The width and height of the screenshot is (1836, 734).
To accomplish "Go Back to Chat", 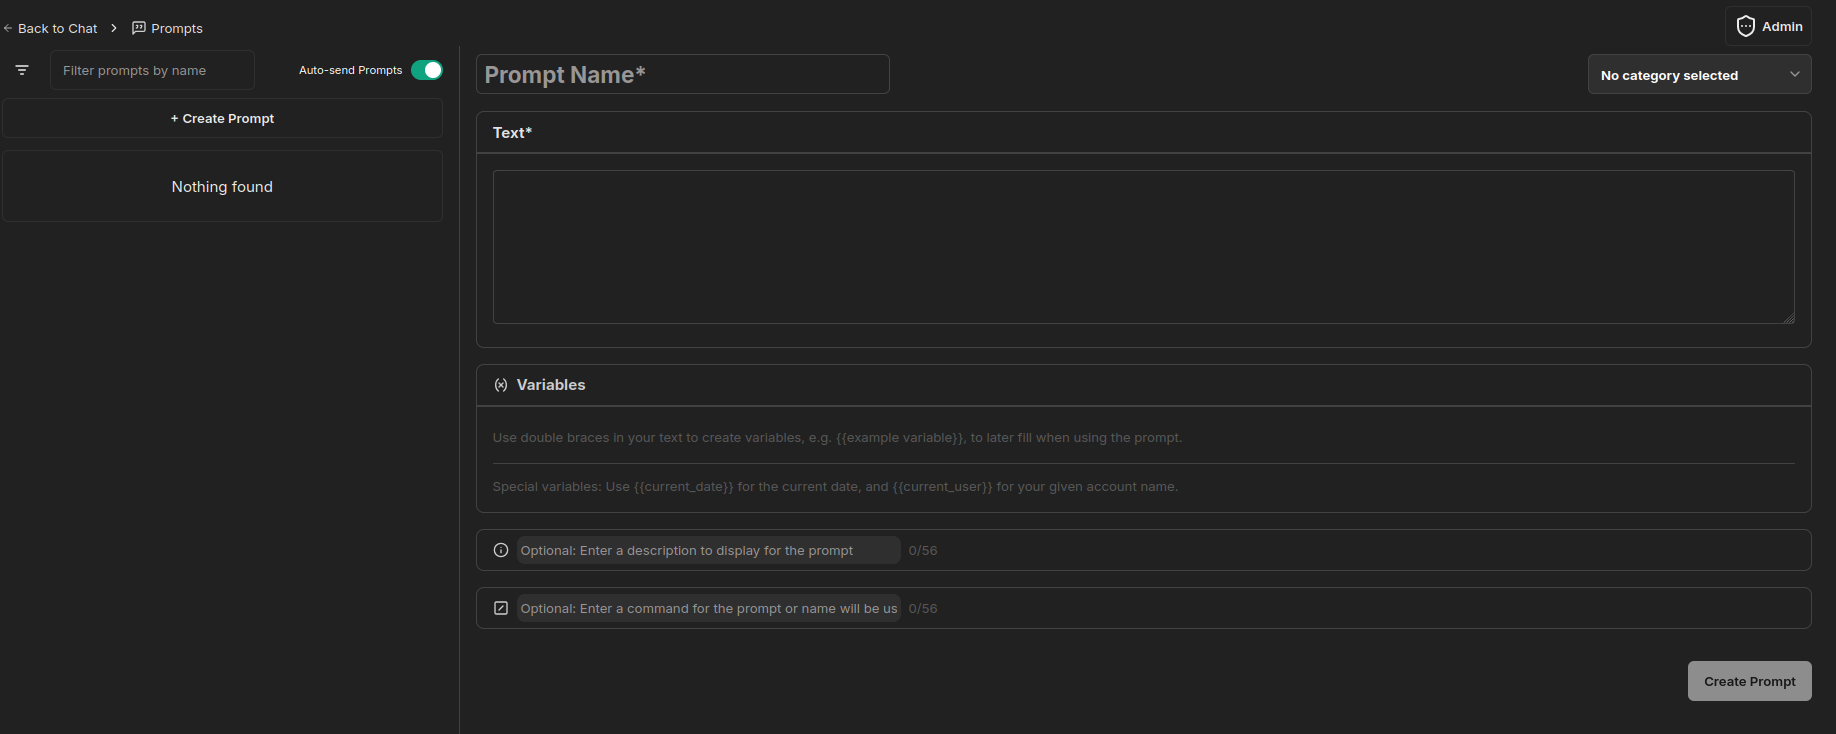I will pos(58,28).
